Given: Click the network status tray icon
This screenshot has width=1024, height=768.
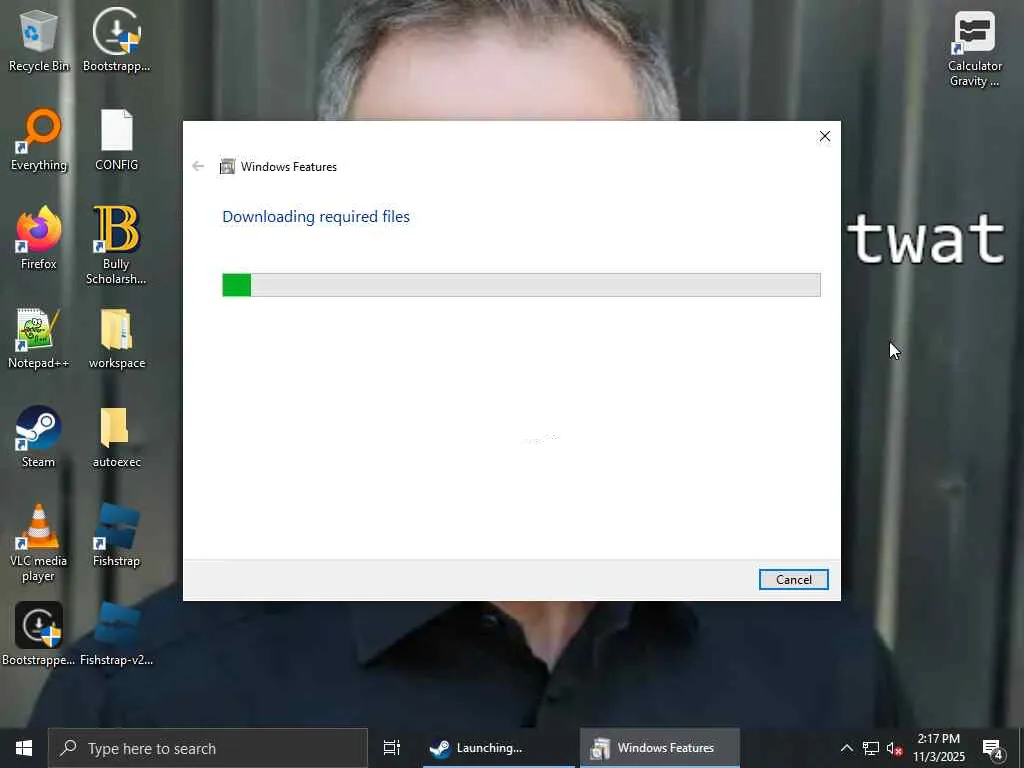Looking at the screenshot, I should 871,748.
